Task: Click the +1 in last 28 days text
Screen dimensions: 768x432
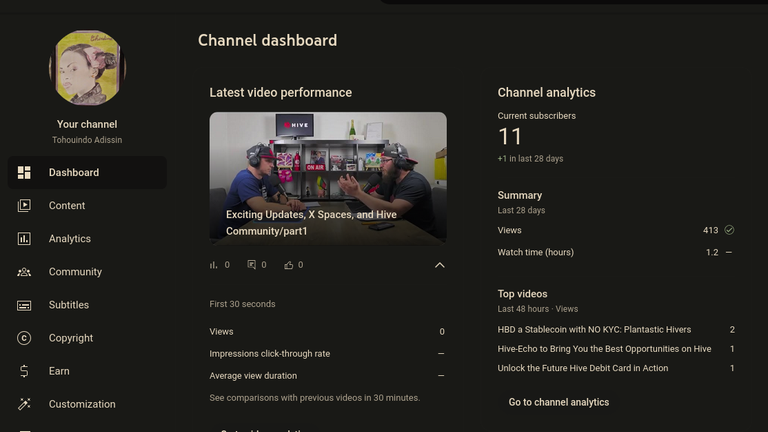Action: (x=530, y=159)
